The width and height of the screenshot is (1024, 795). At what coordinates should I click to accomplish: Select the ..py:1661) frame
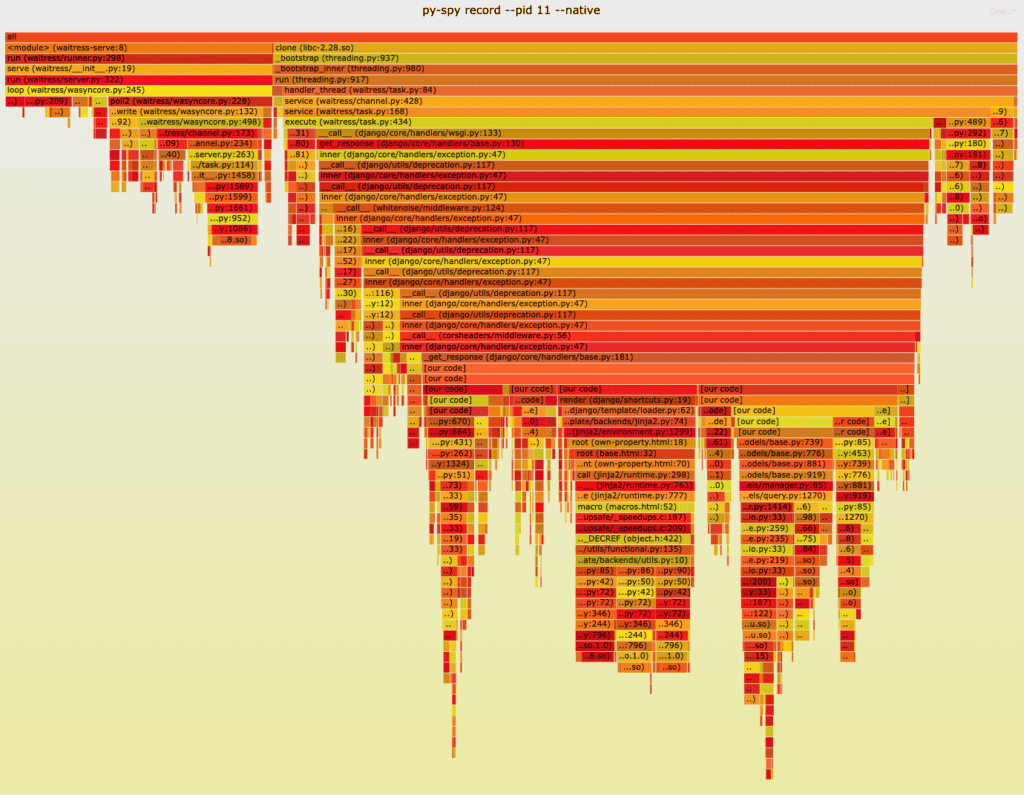pyautogui.click(x=231, y=208)
